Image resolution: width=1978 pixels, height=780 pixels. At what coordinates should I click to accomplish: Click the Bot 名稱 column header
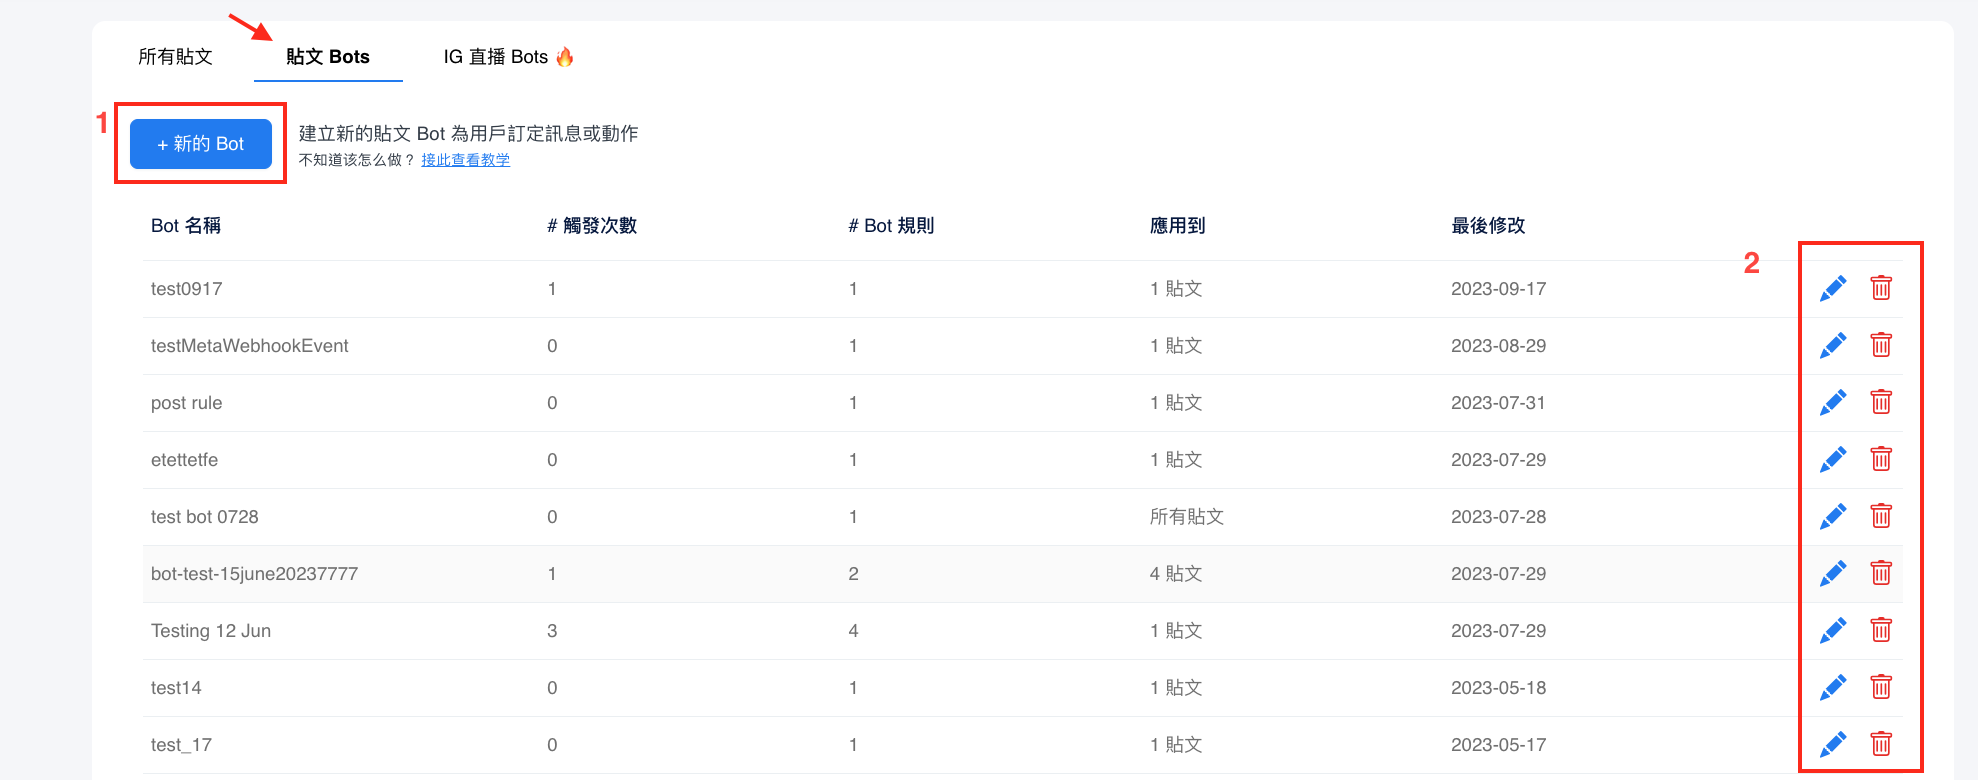click(x=186, y=226)
